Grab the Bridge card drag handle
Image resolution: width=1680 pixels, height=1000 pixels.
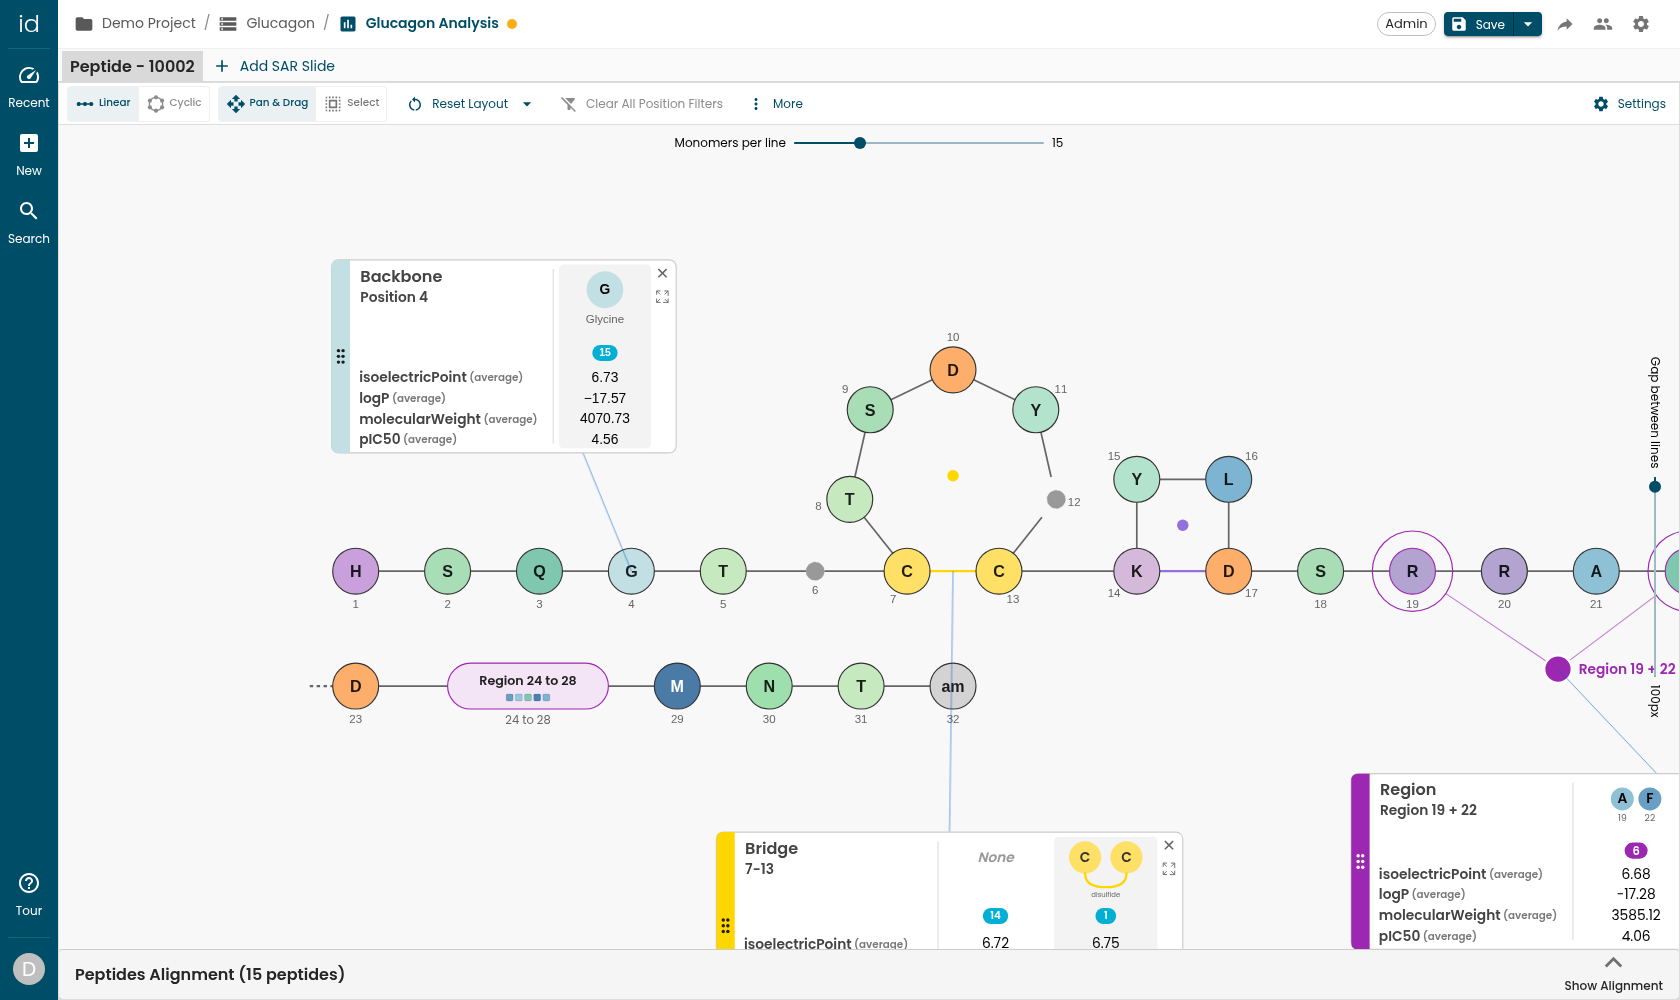click(x=726, y=926)
